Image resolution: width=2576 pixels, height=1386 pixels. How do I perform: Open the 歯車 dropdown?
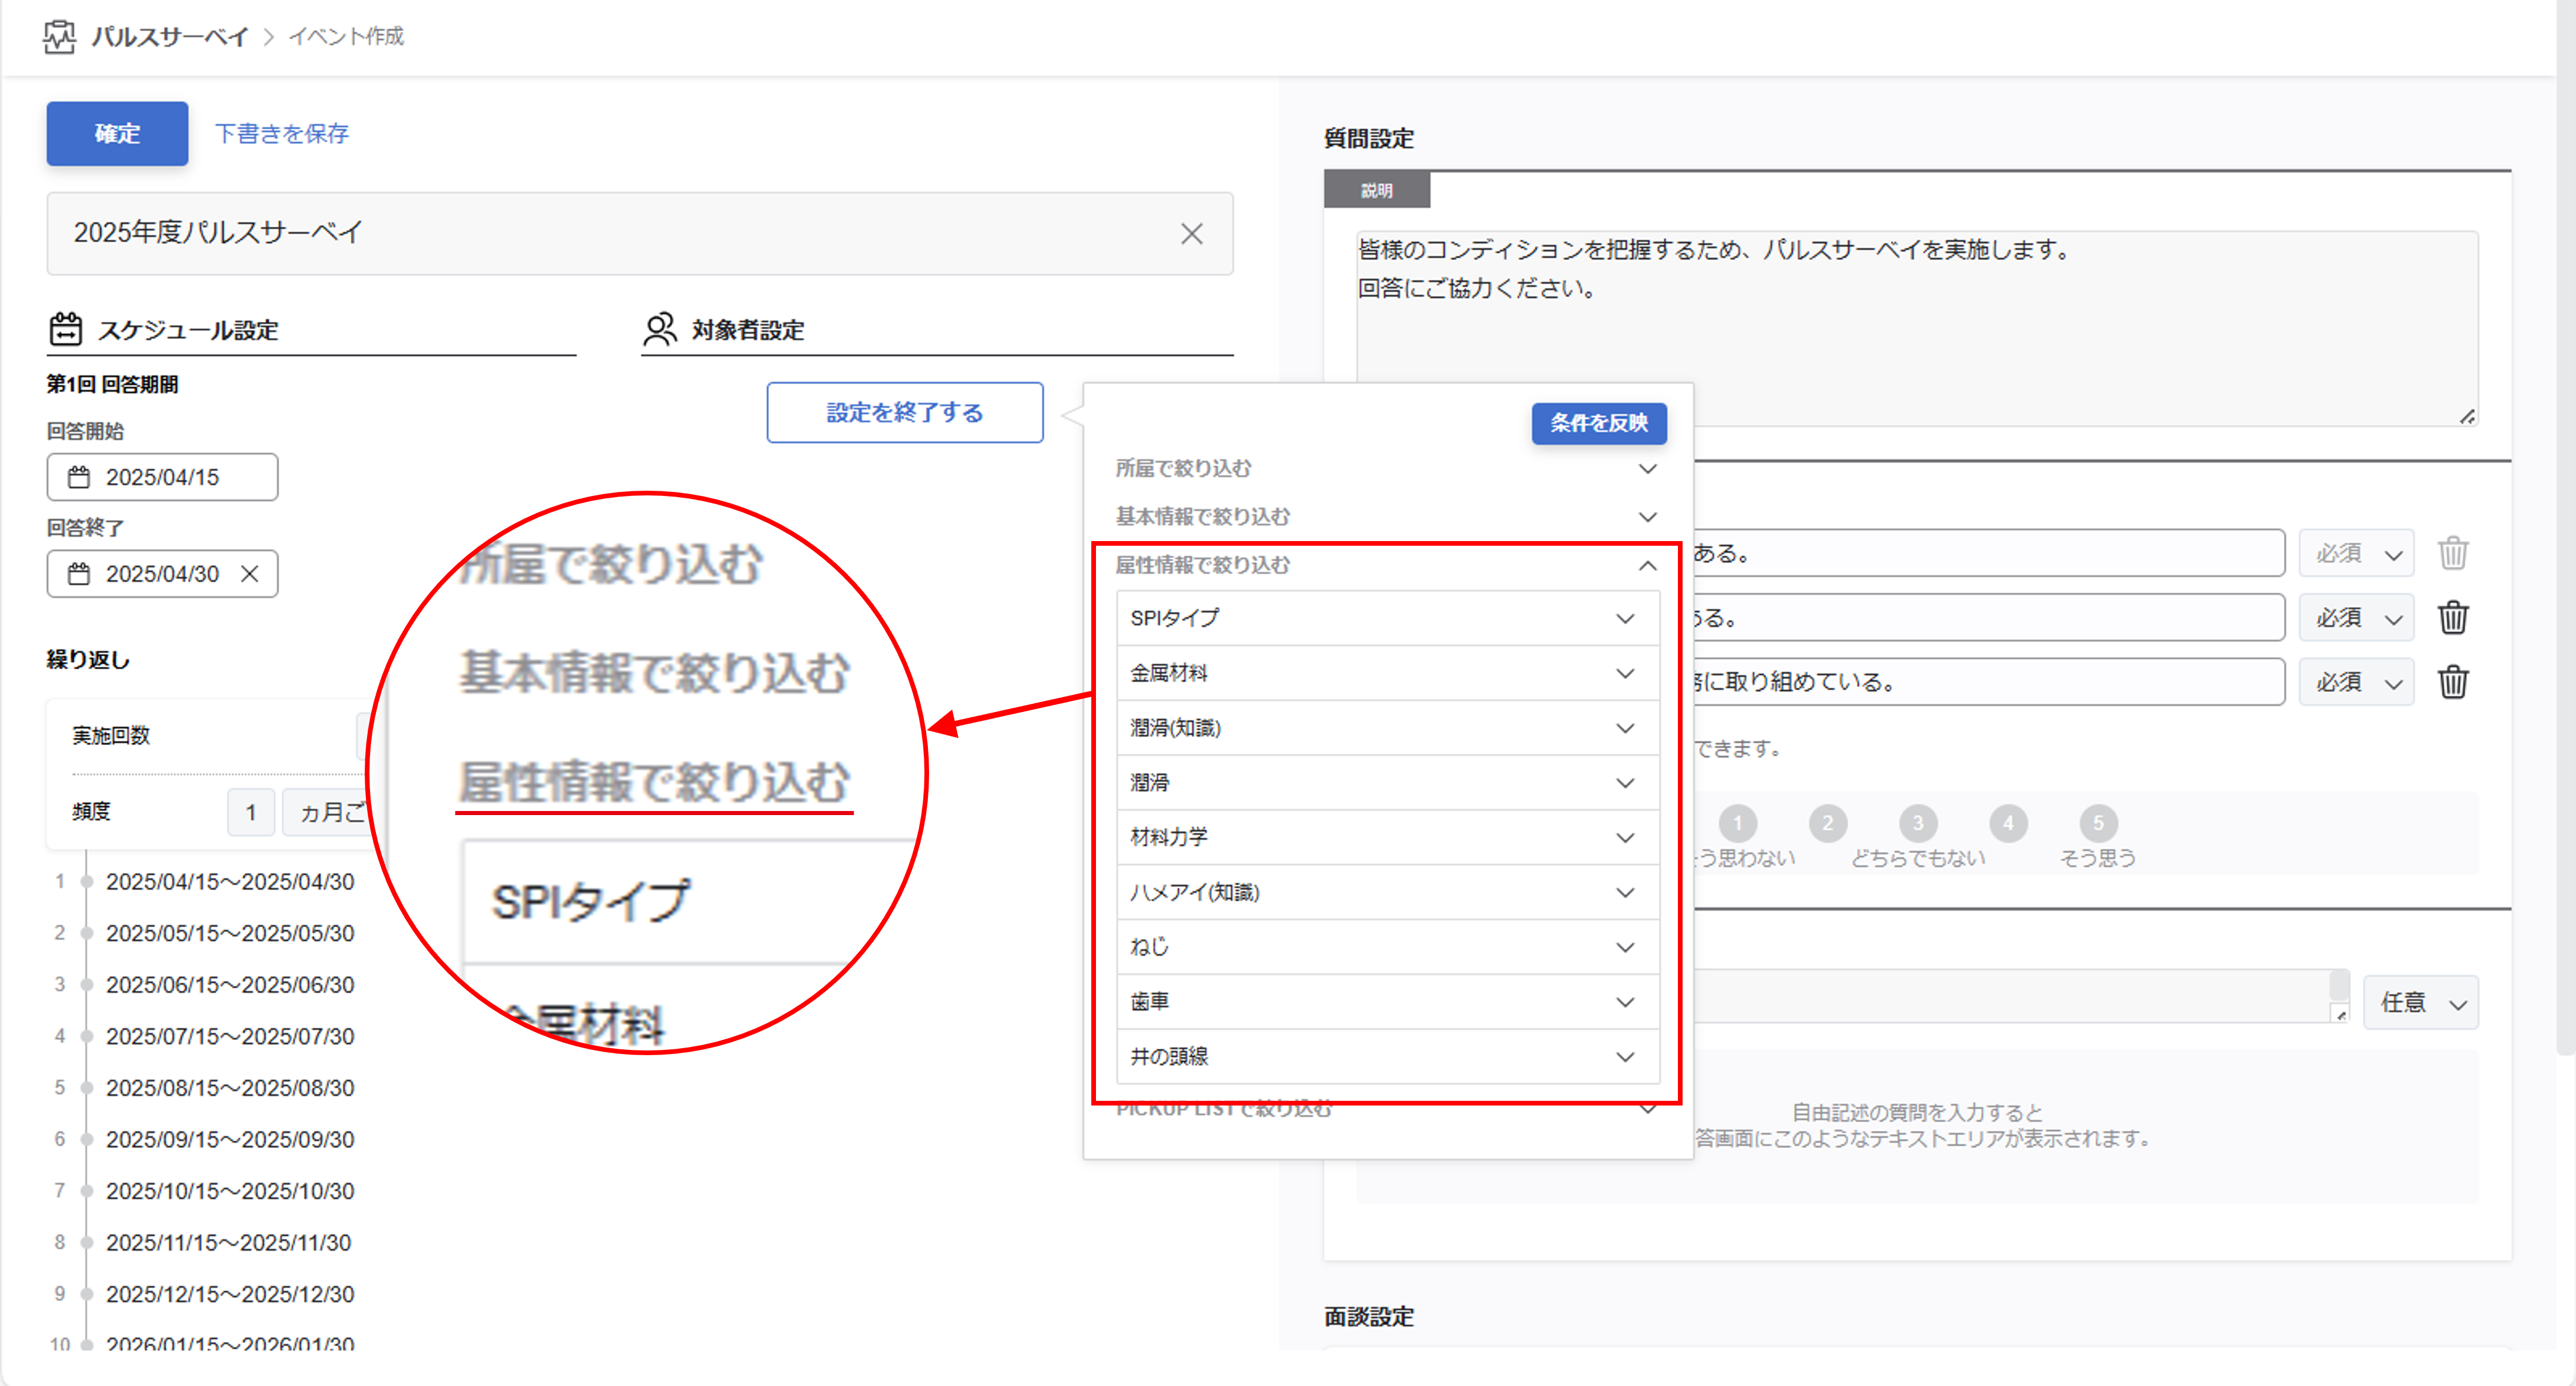(1387, 1002)
